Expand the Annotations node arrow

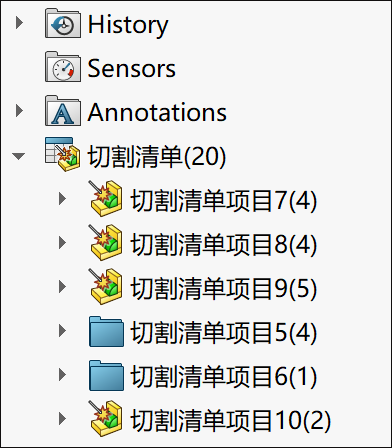coord(19,111)
